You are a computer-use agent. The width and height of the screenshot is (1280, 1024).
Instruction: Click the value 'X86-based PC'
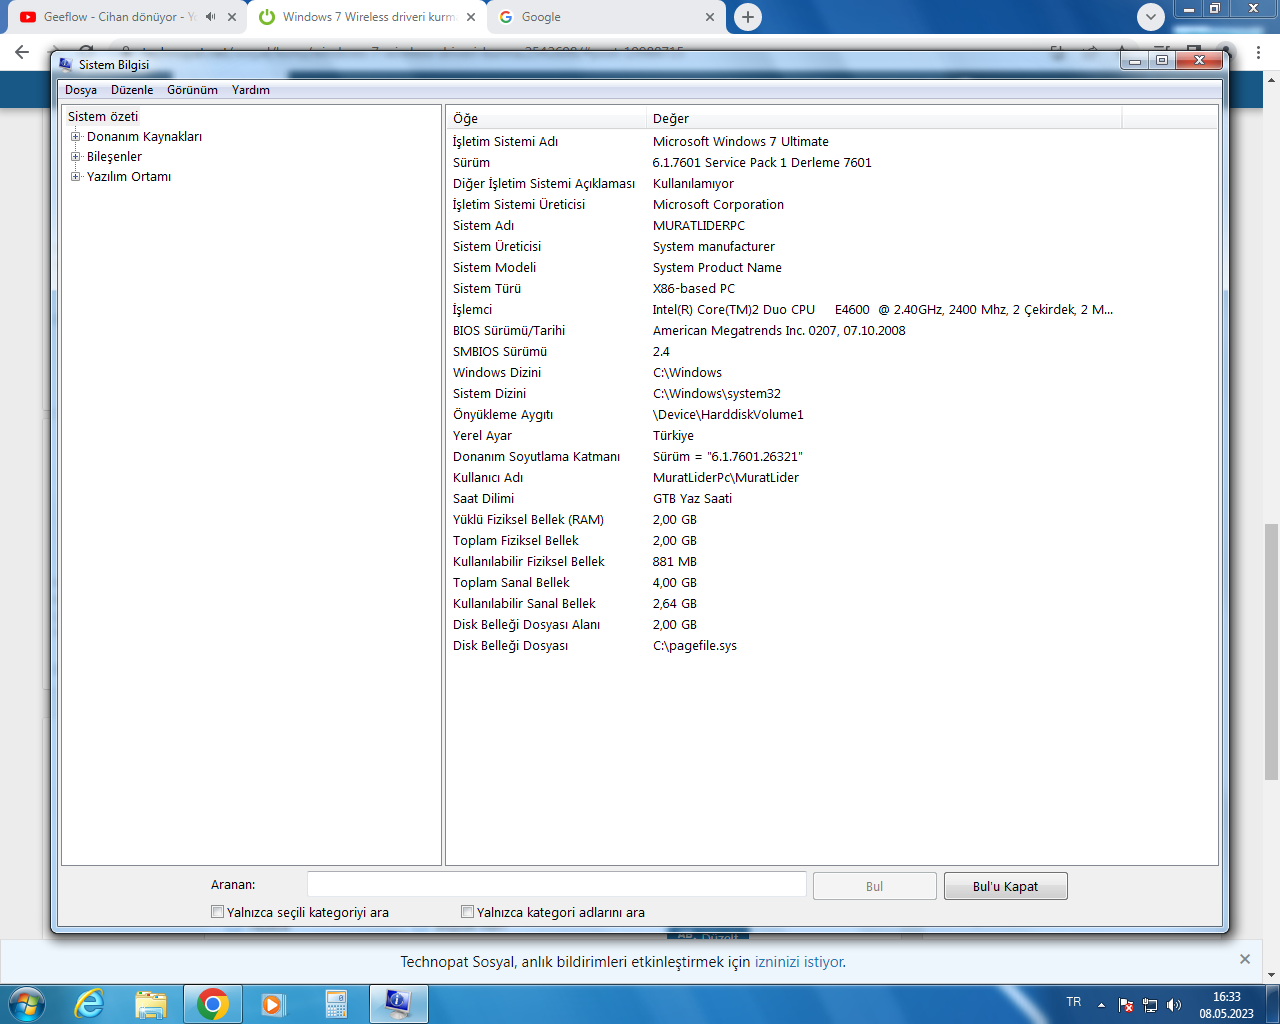(694, 289)
